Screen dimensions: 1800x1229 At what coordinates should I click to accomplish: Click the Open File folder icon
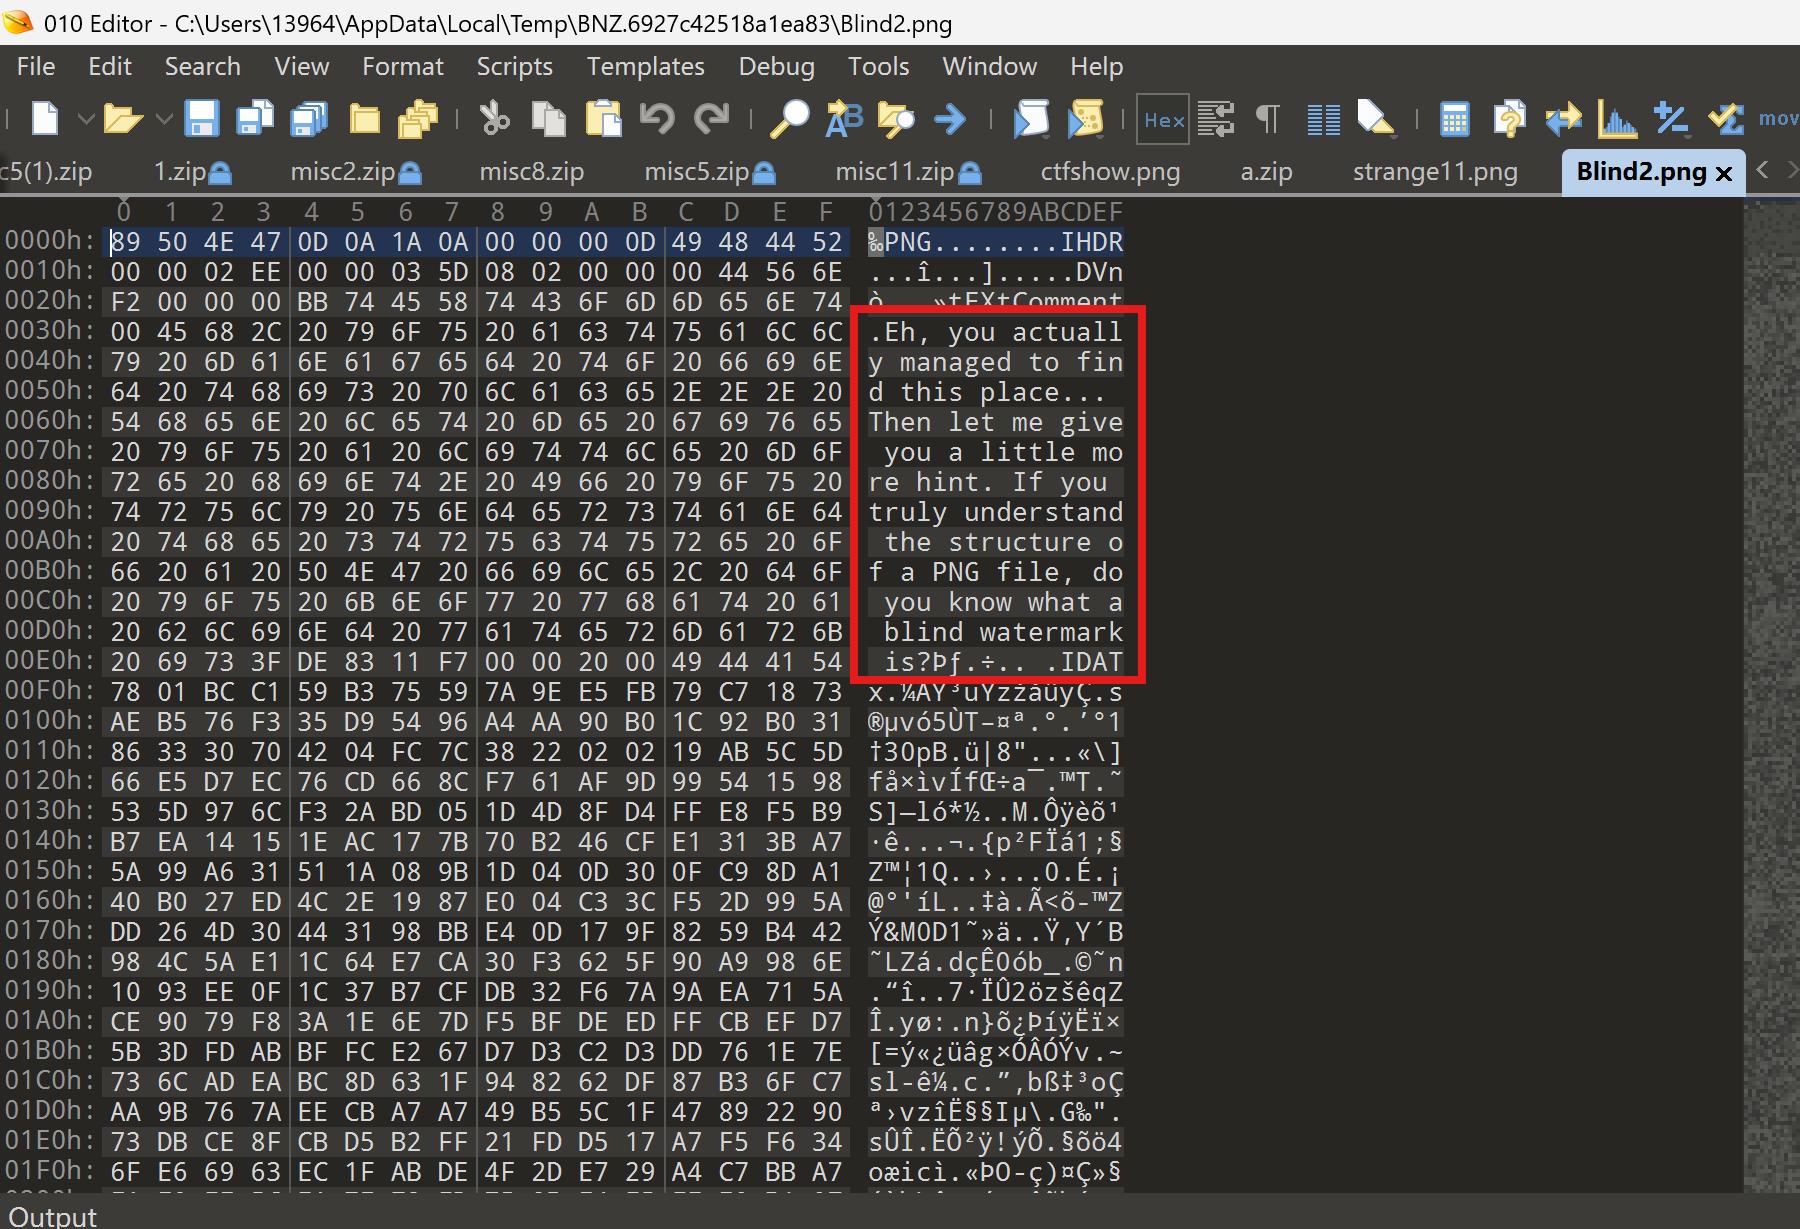(x=123, y=119)
